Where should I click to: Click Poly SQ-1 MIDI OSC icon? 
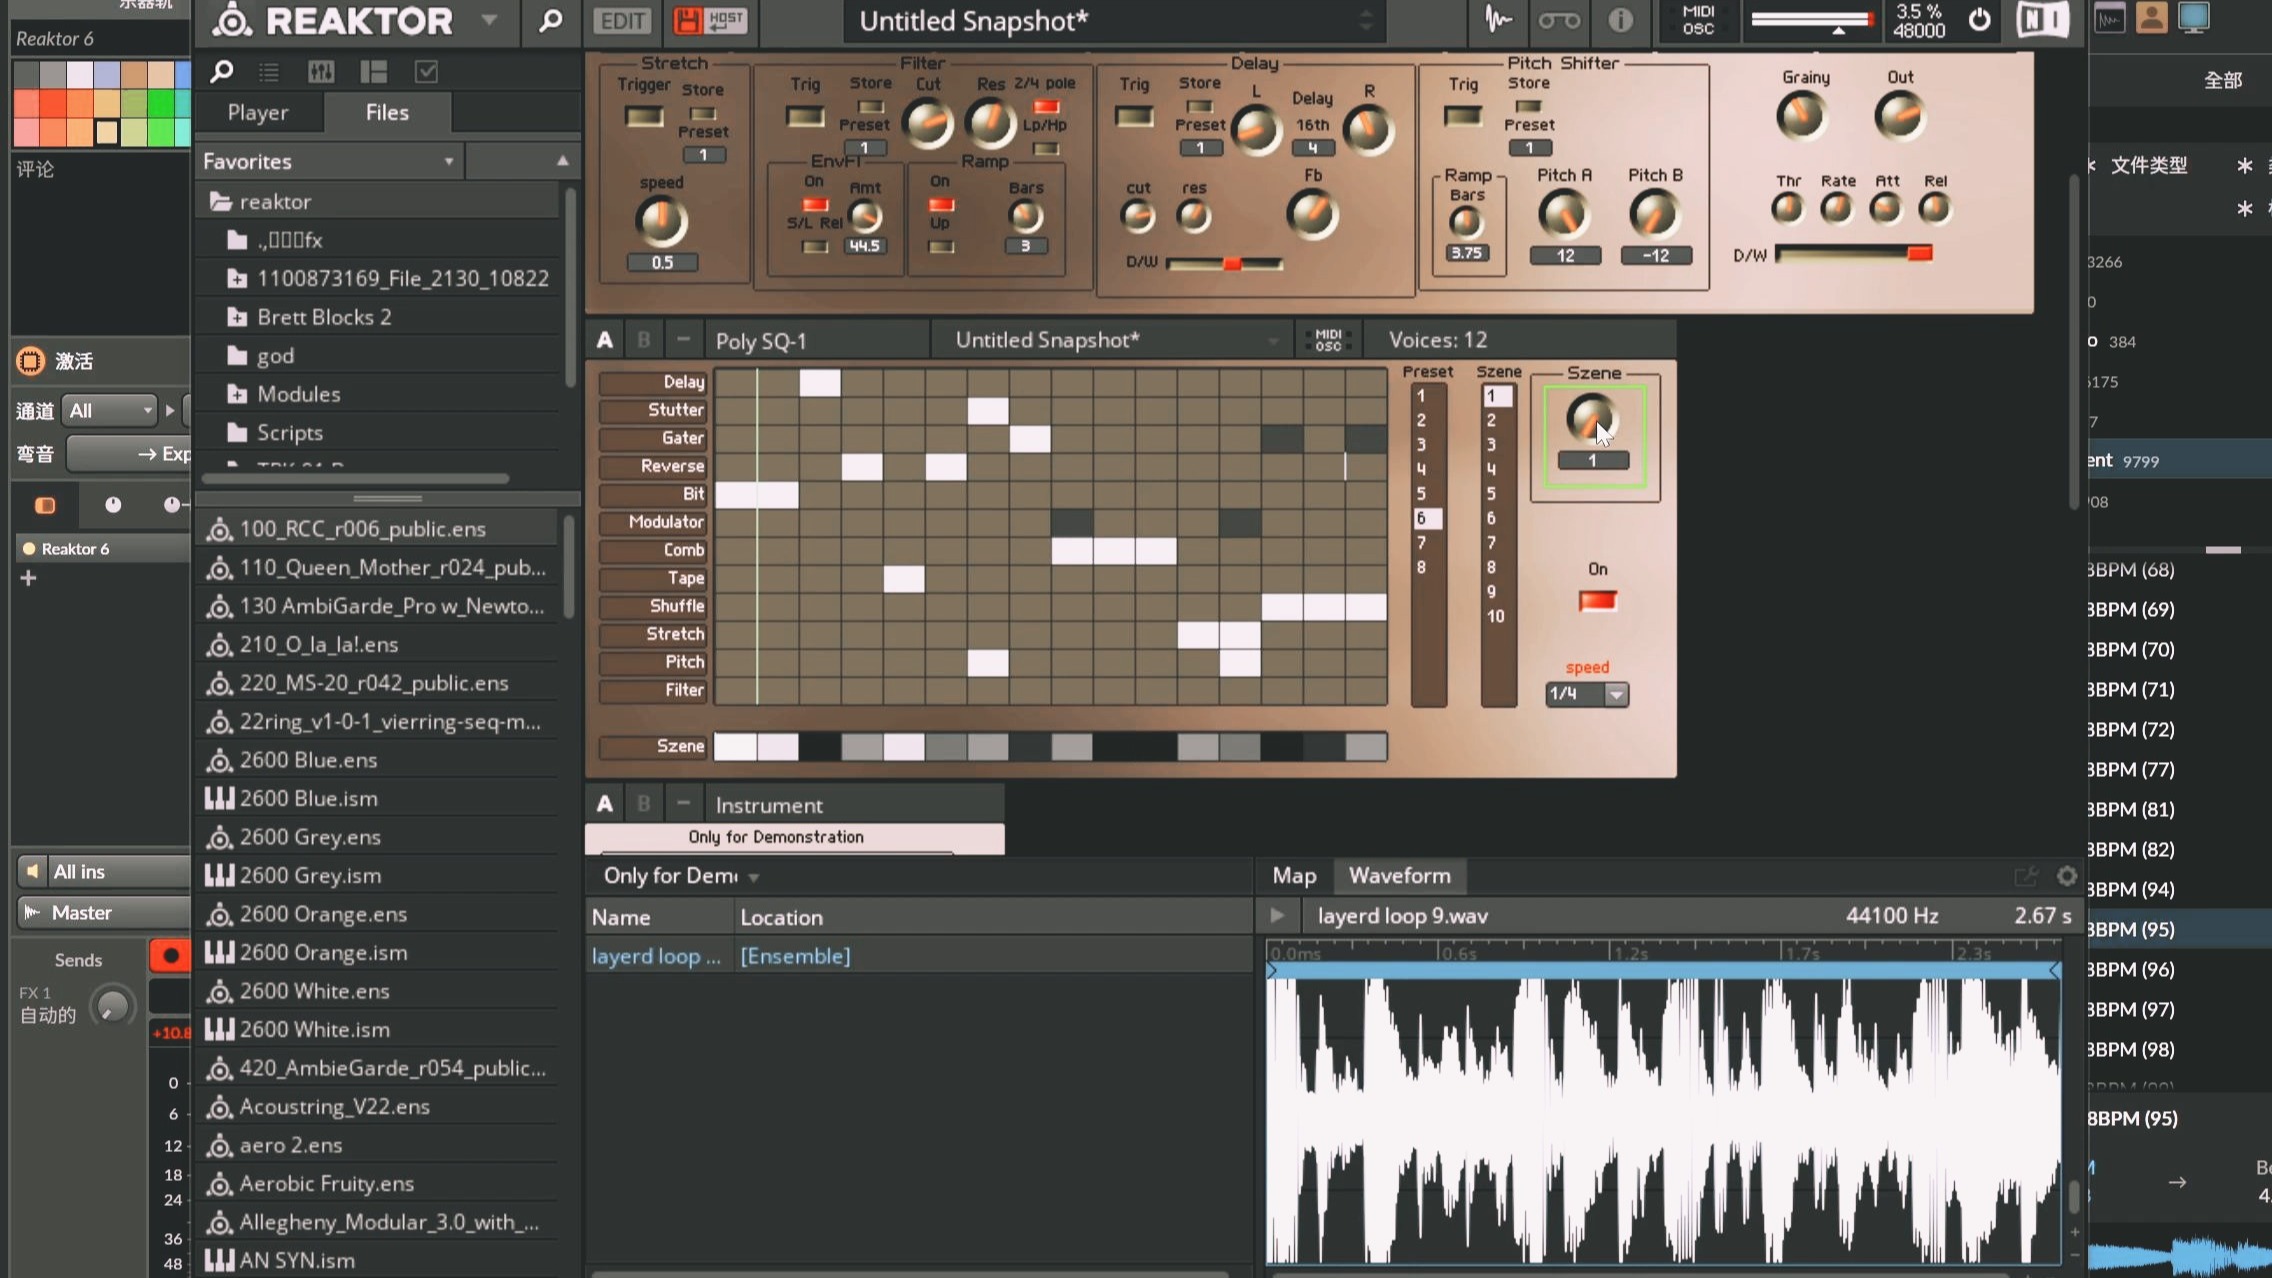pyautogui.click(x=1328, y=340)
